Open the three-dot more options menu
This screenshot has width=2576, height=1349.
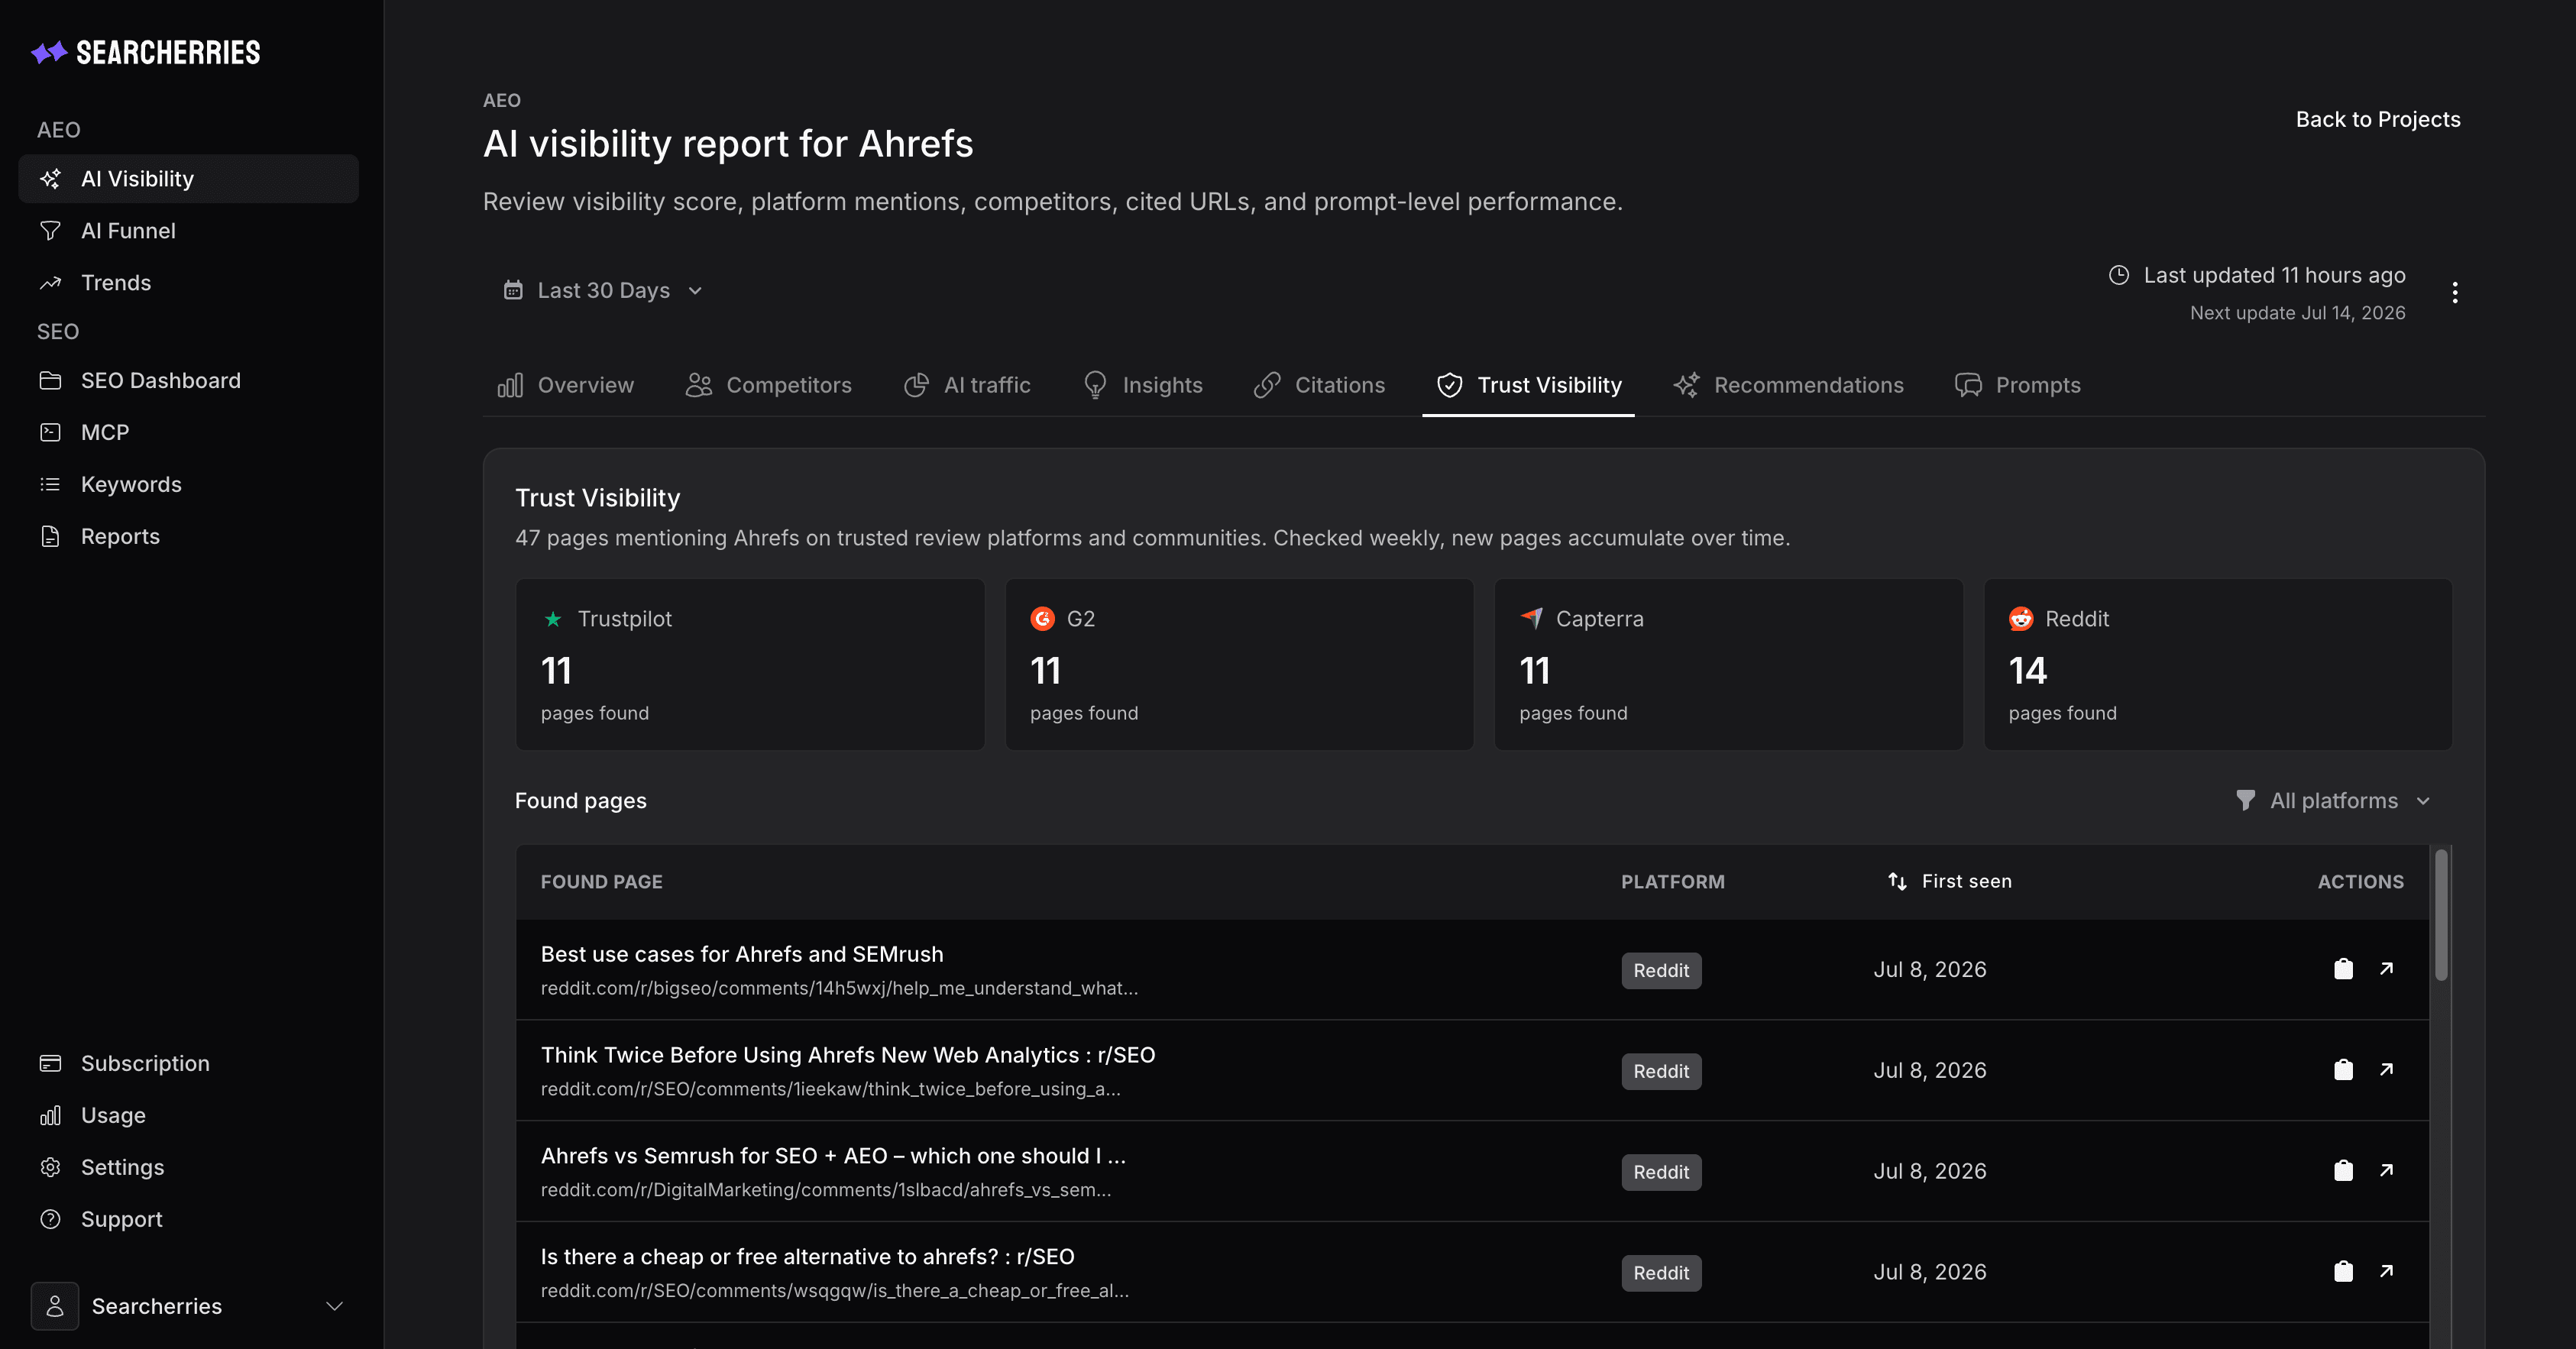pyautogui.click(x=2455, y=293)
